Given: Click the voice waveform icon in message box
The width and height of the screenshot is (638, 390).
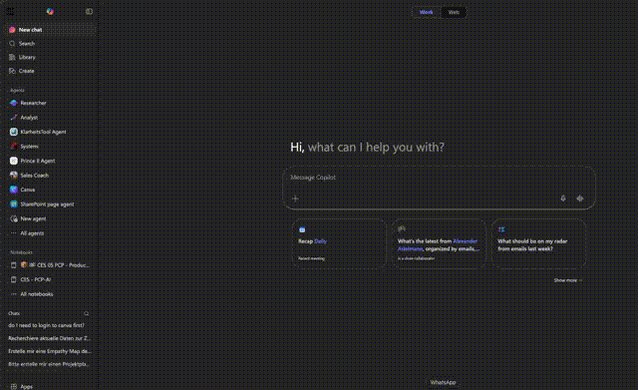Looking at the screenshot, I should 580,198.
